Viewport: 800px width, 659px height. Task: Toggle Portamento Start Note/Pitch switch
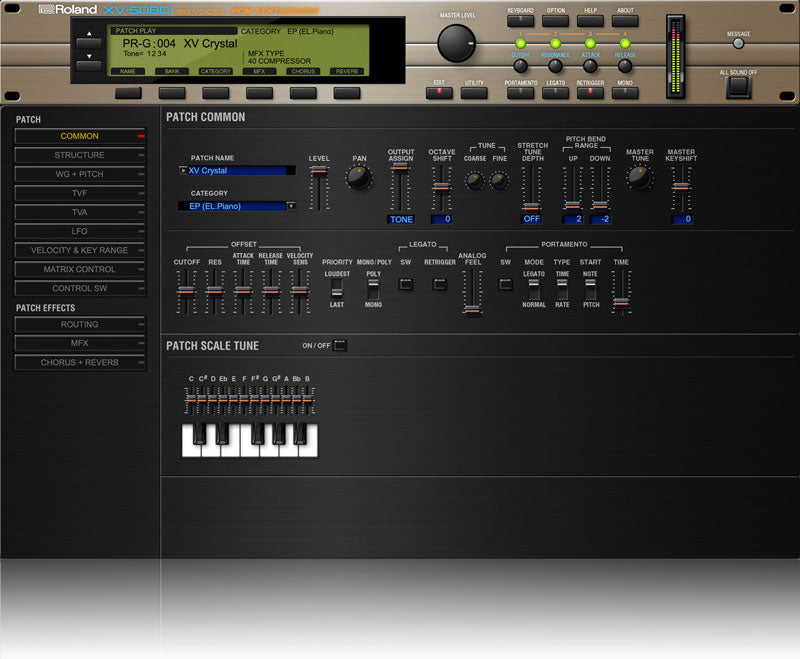click(590, 289)
